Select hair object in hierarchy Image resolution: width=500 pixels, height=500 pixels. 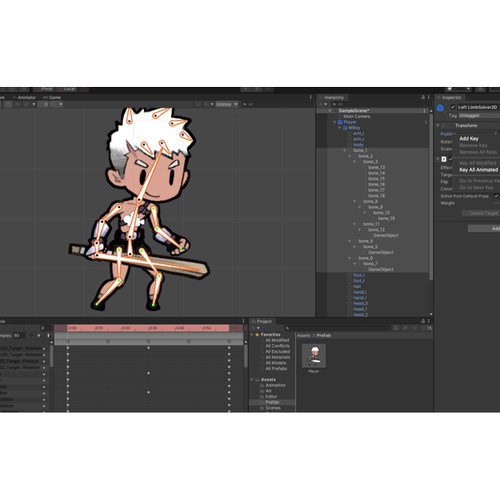pyautogui.click(x=357, y=286)
